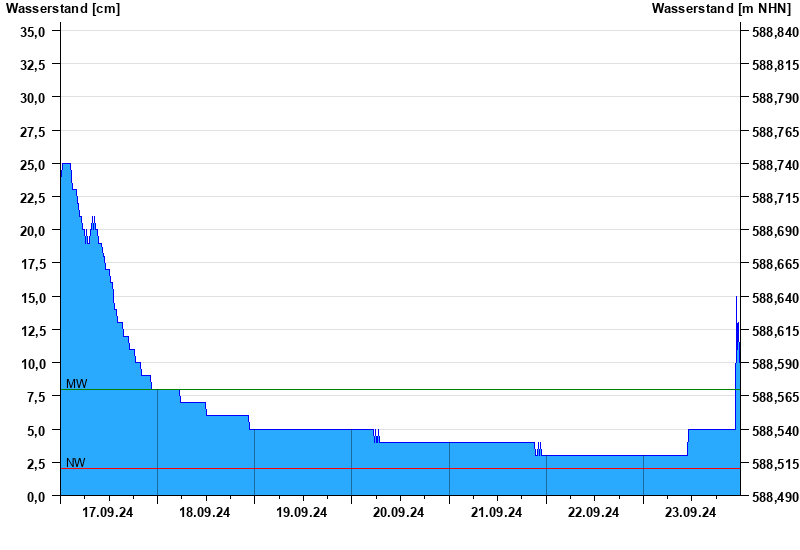Click the 588,615 right axis value
Viewport: 800px width, 550px height.
coord(775,331)
